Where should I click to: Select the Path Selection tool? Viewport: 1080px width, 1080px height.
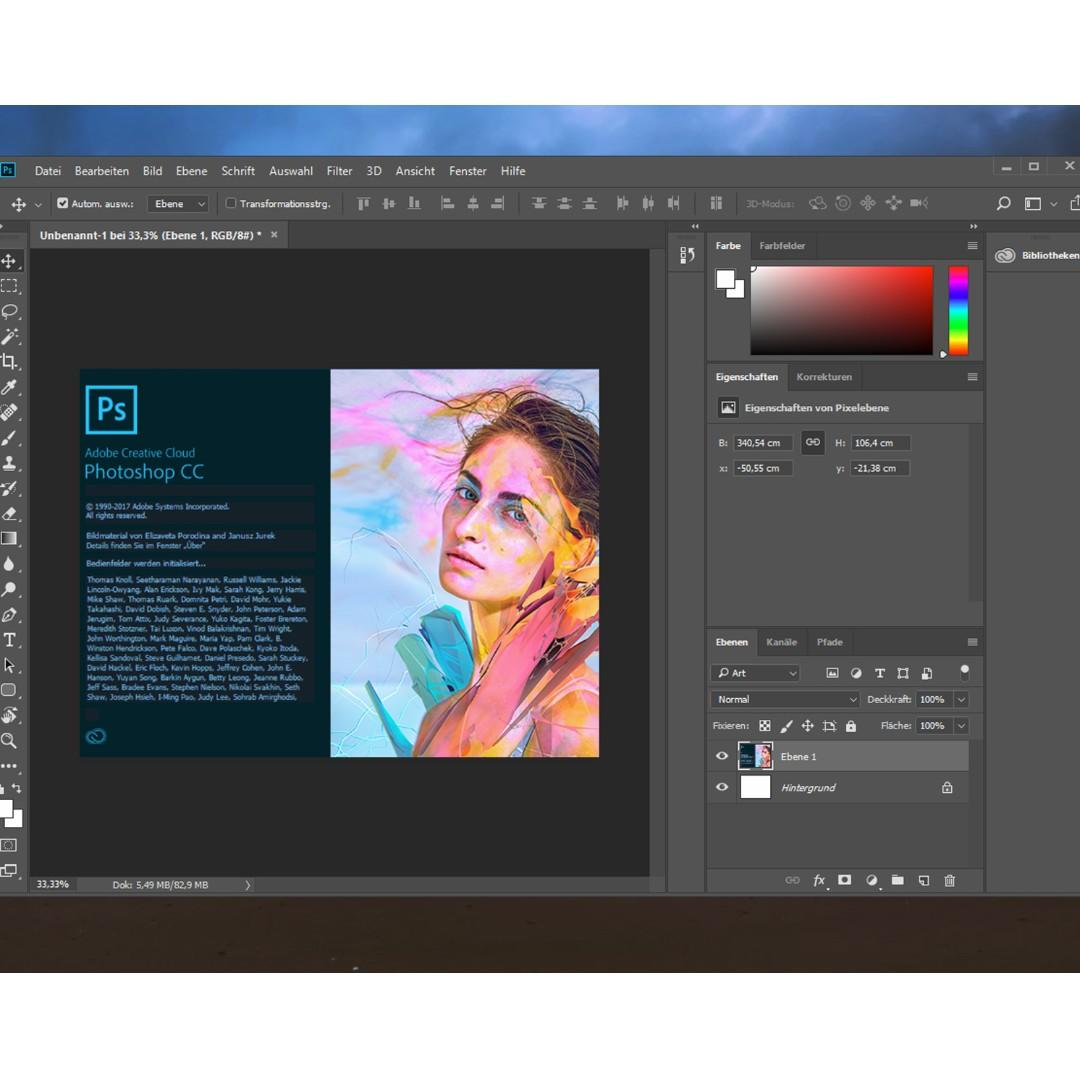coord(9,665)
